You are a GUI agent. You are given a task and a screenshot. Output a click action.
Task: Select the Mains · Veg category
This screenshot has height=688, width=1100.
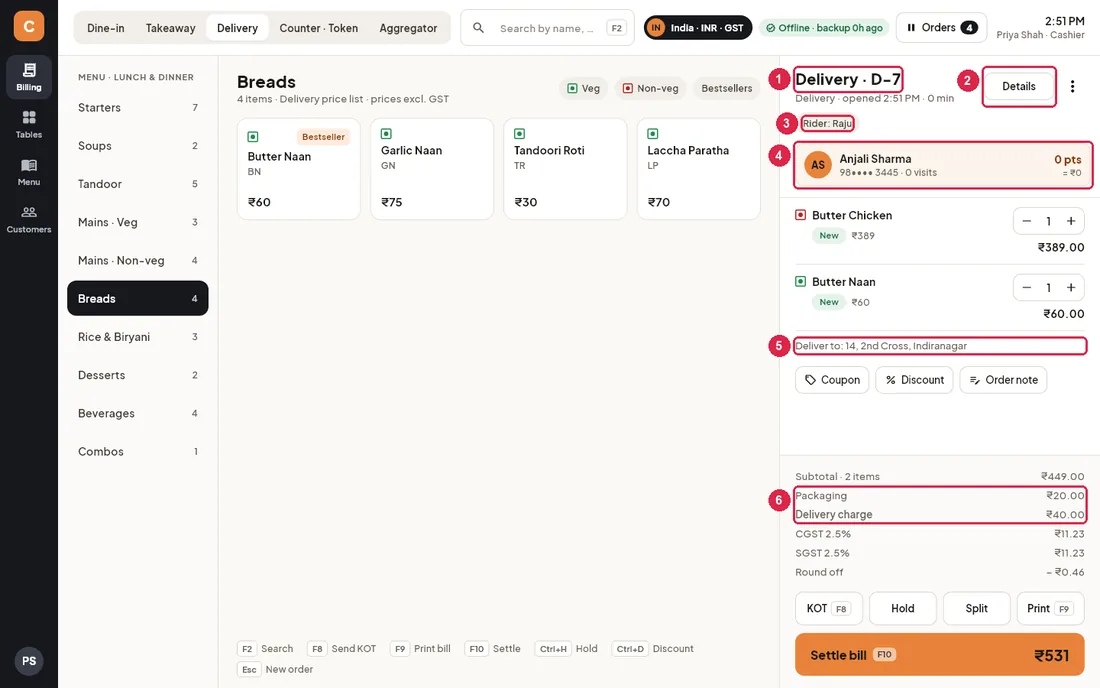coord(138,222)
